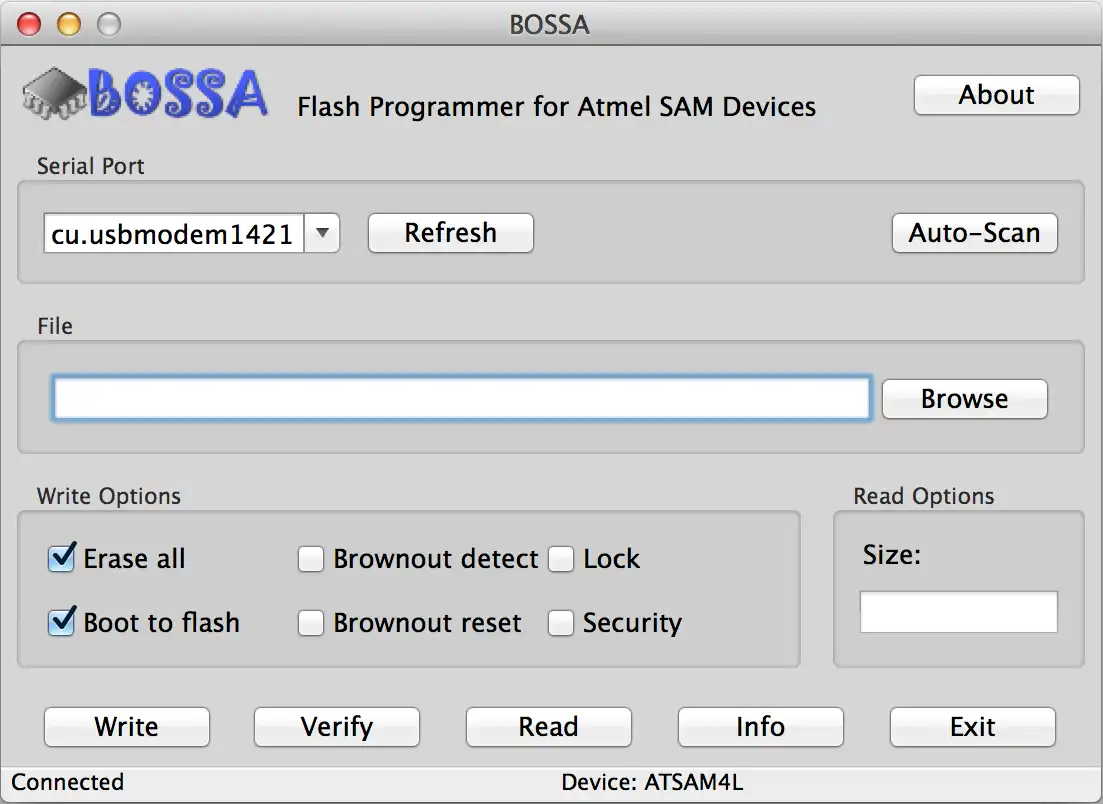Viewport: 1103px width, 804px height.
Task: Click the Serial Port group label
Action: 90,166
